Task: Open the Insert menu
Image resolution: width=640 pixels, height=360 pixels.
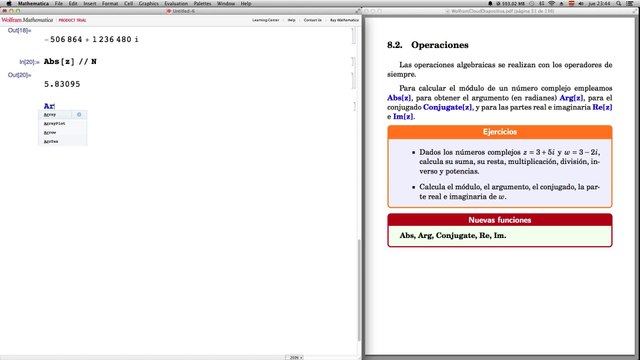Action: 89,3
